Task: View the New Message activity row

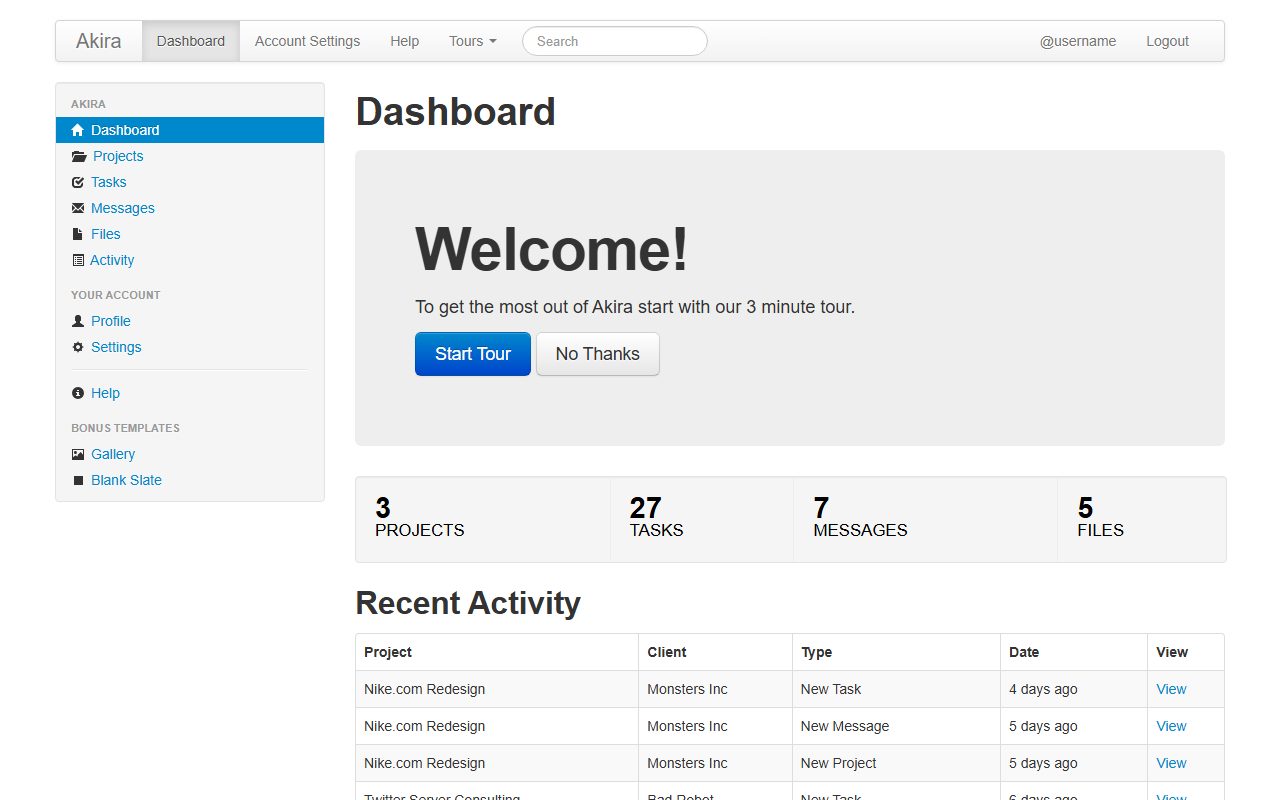Action: (1171, 726)
